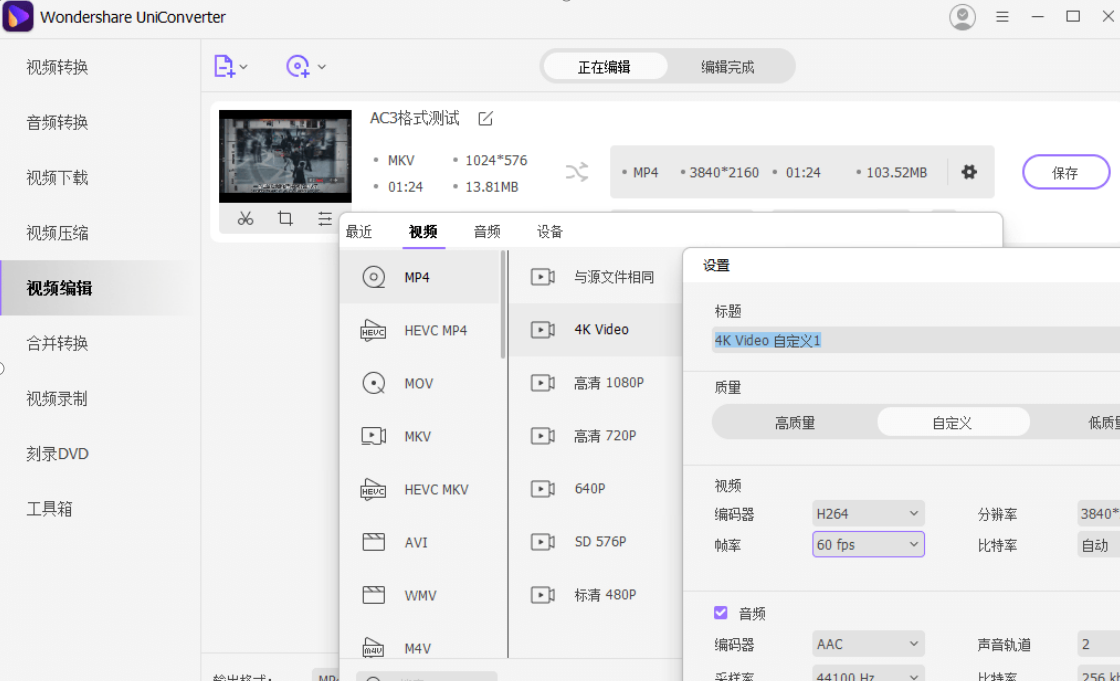Viewport: 1120px width, 681px height.
Task: Open the effects adjustment sliders icon
Action: tap(325, 219)
